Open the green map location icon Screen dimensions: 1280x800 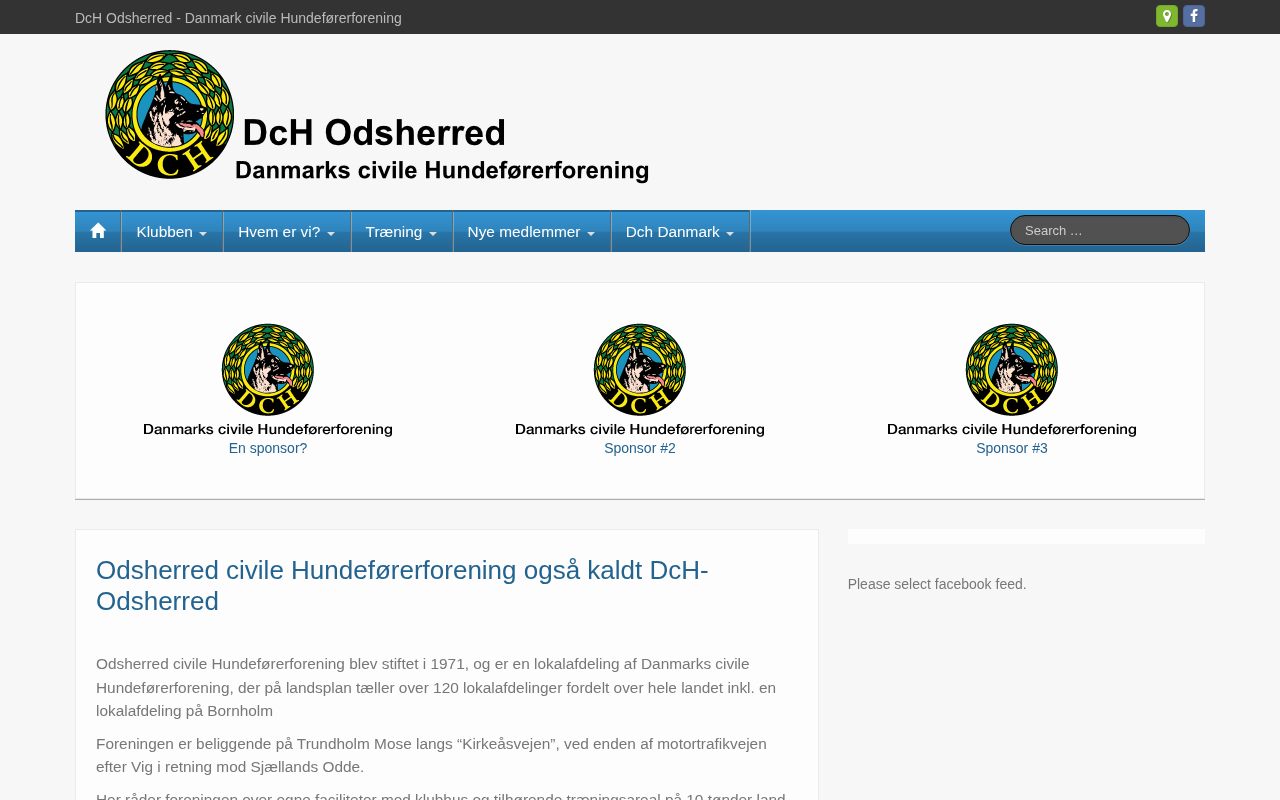[x=1167, y=16]
